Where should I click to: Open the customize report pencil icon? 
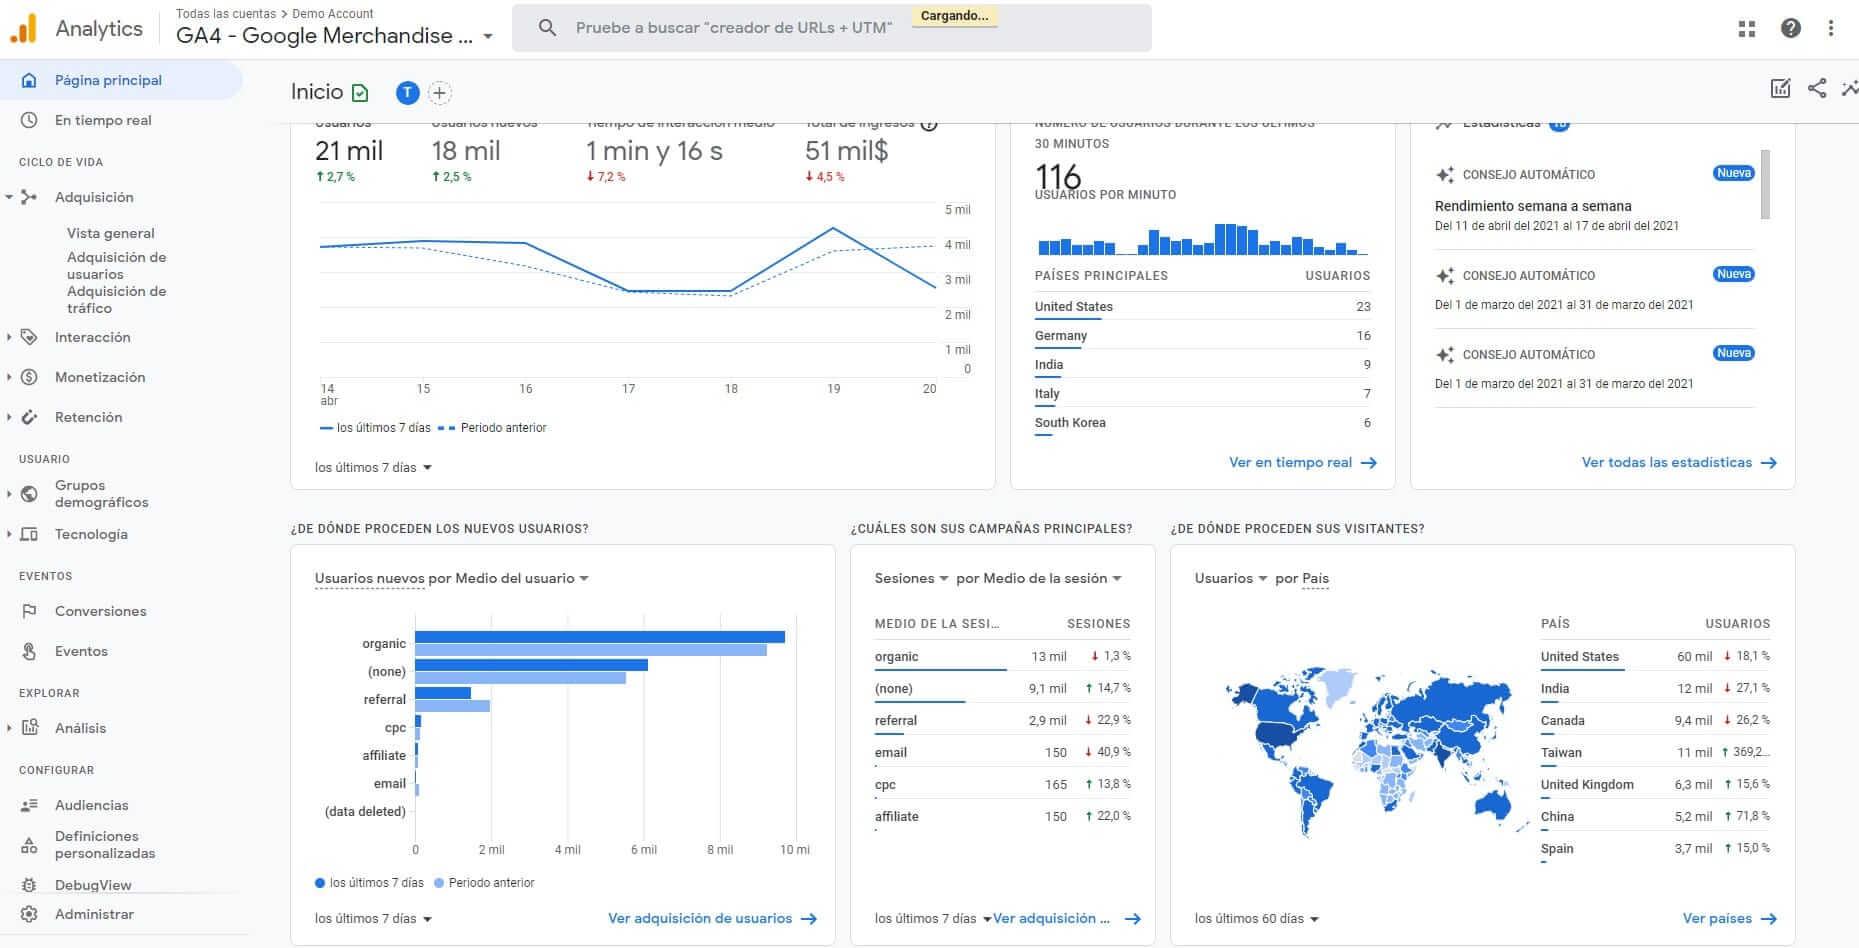[1781, 89]
